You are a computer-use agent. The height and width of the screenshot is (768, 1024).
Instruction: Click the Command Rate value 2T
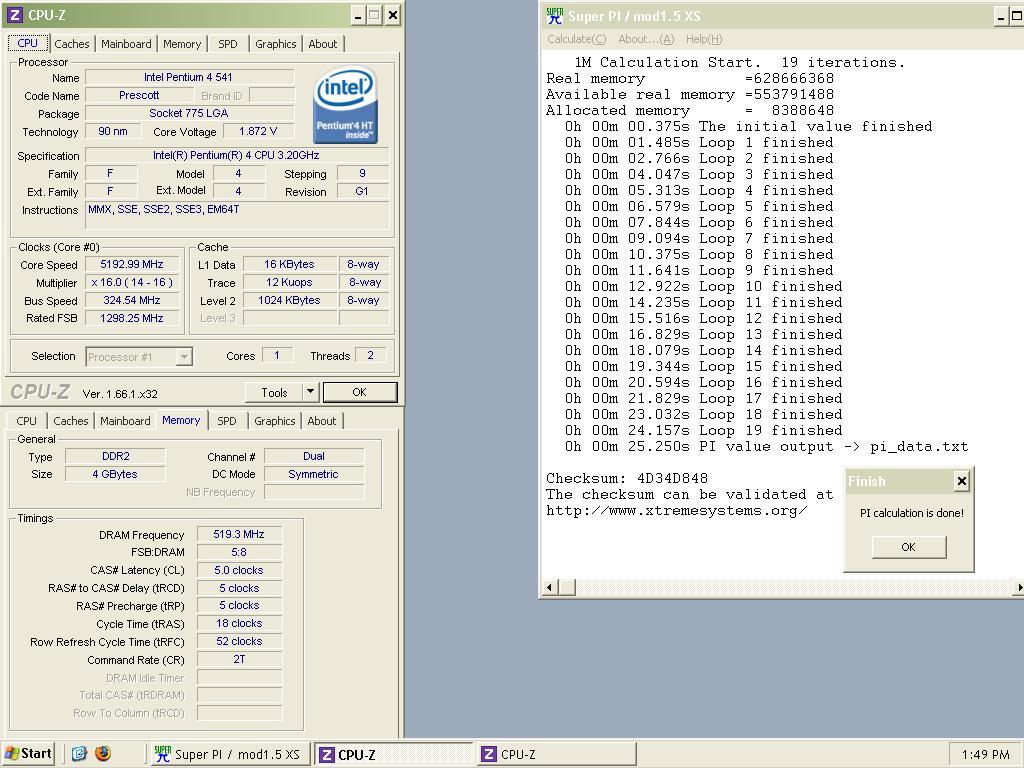pyautogui.click(x=239, y=660)
